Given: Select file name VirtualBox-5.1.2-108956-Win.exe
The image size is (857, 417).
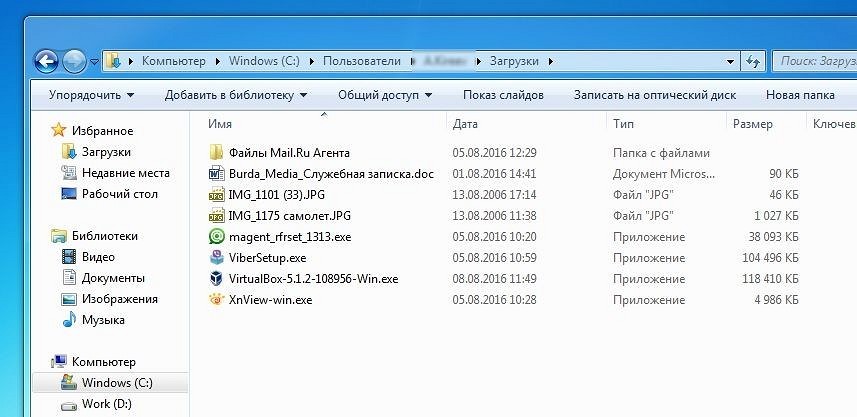Looking at the screenshot, I should pos(314,279).
